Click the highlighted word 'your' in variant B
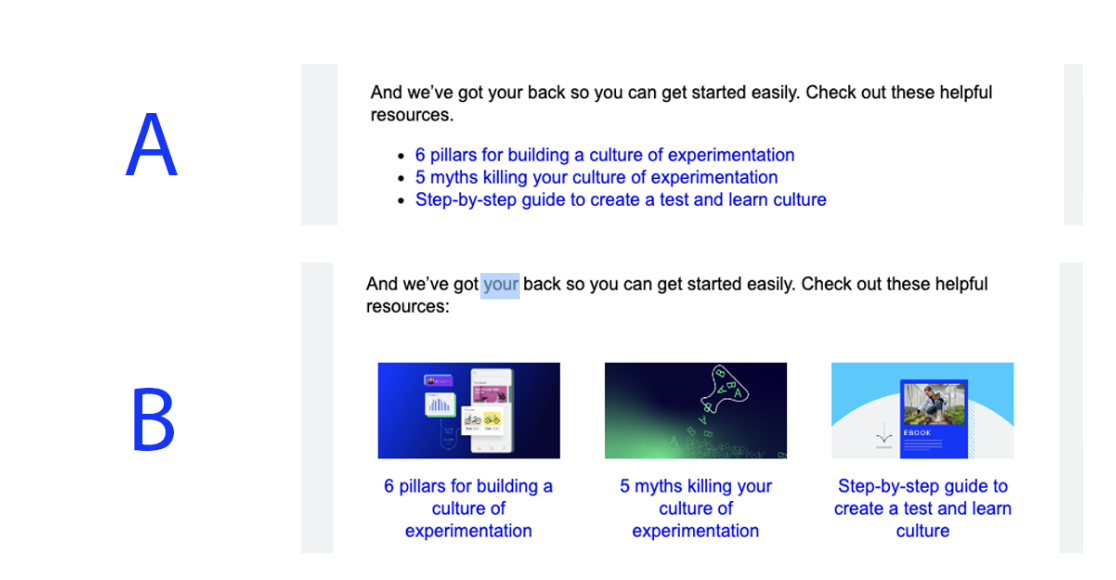 (x=501, y=284)
